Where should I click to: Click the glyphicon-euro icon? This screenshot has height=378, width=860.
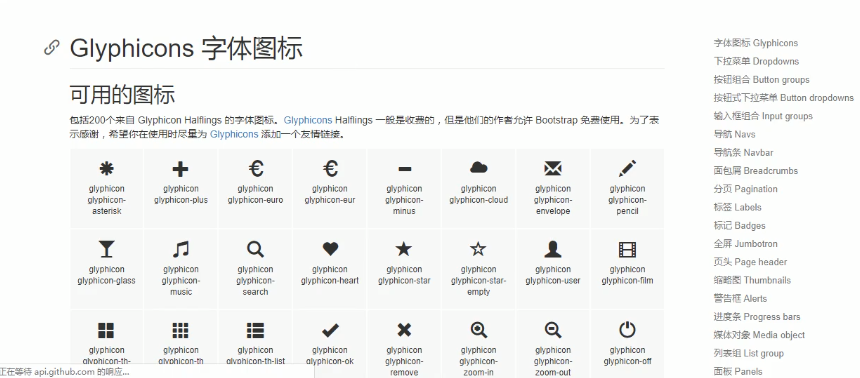point(255,168)
